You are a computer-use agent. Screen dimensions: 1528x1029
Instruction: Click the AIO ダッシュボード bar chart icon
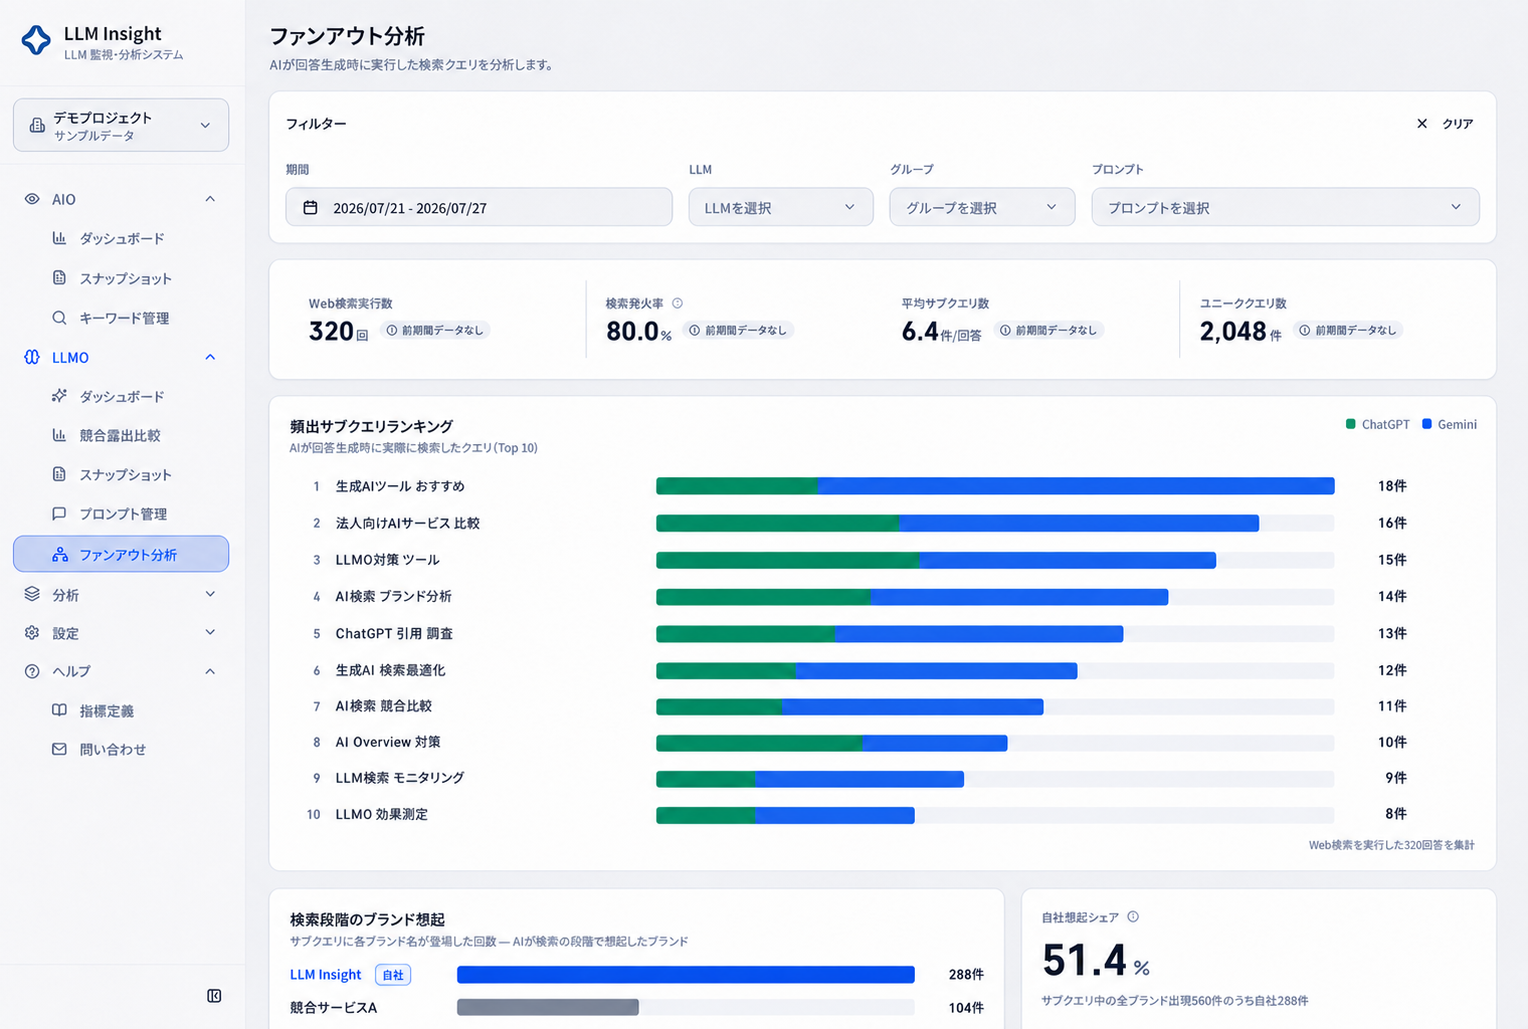(59, 238)
